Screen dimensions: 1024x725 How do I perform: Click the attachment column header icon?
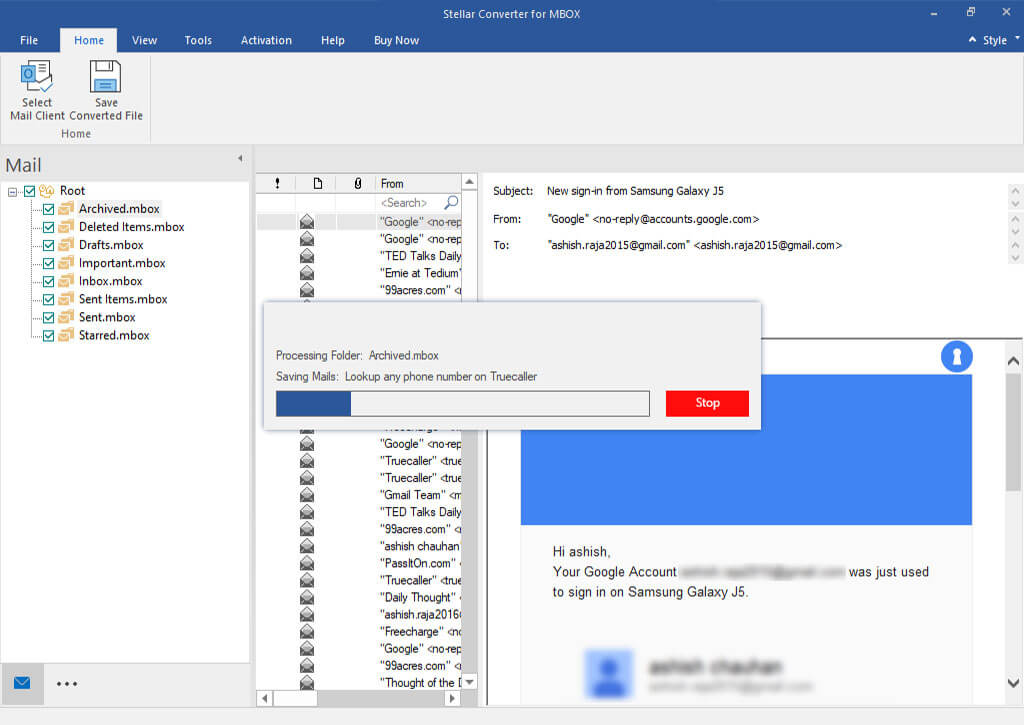pos(357,184)
